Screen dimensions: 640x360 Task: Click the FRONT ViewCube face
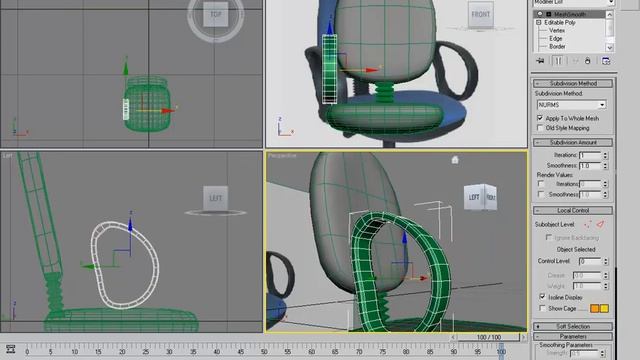click(480, 15)
